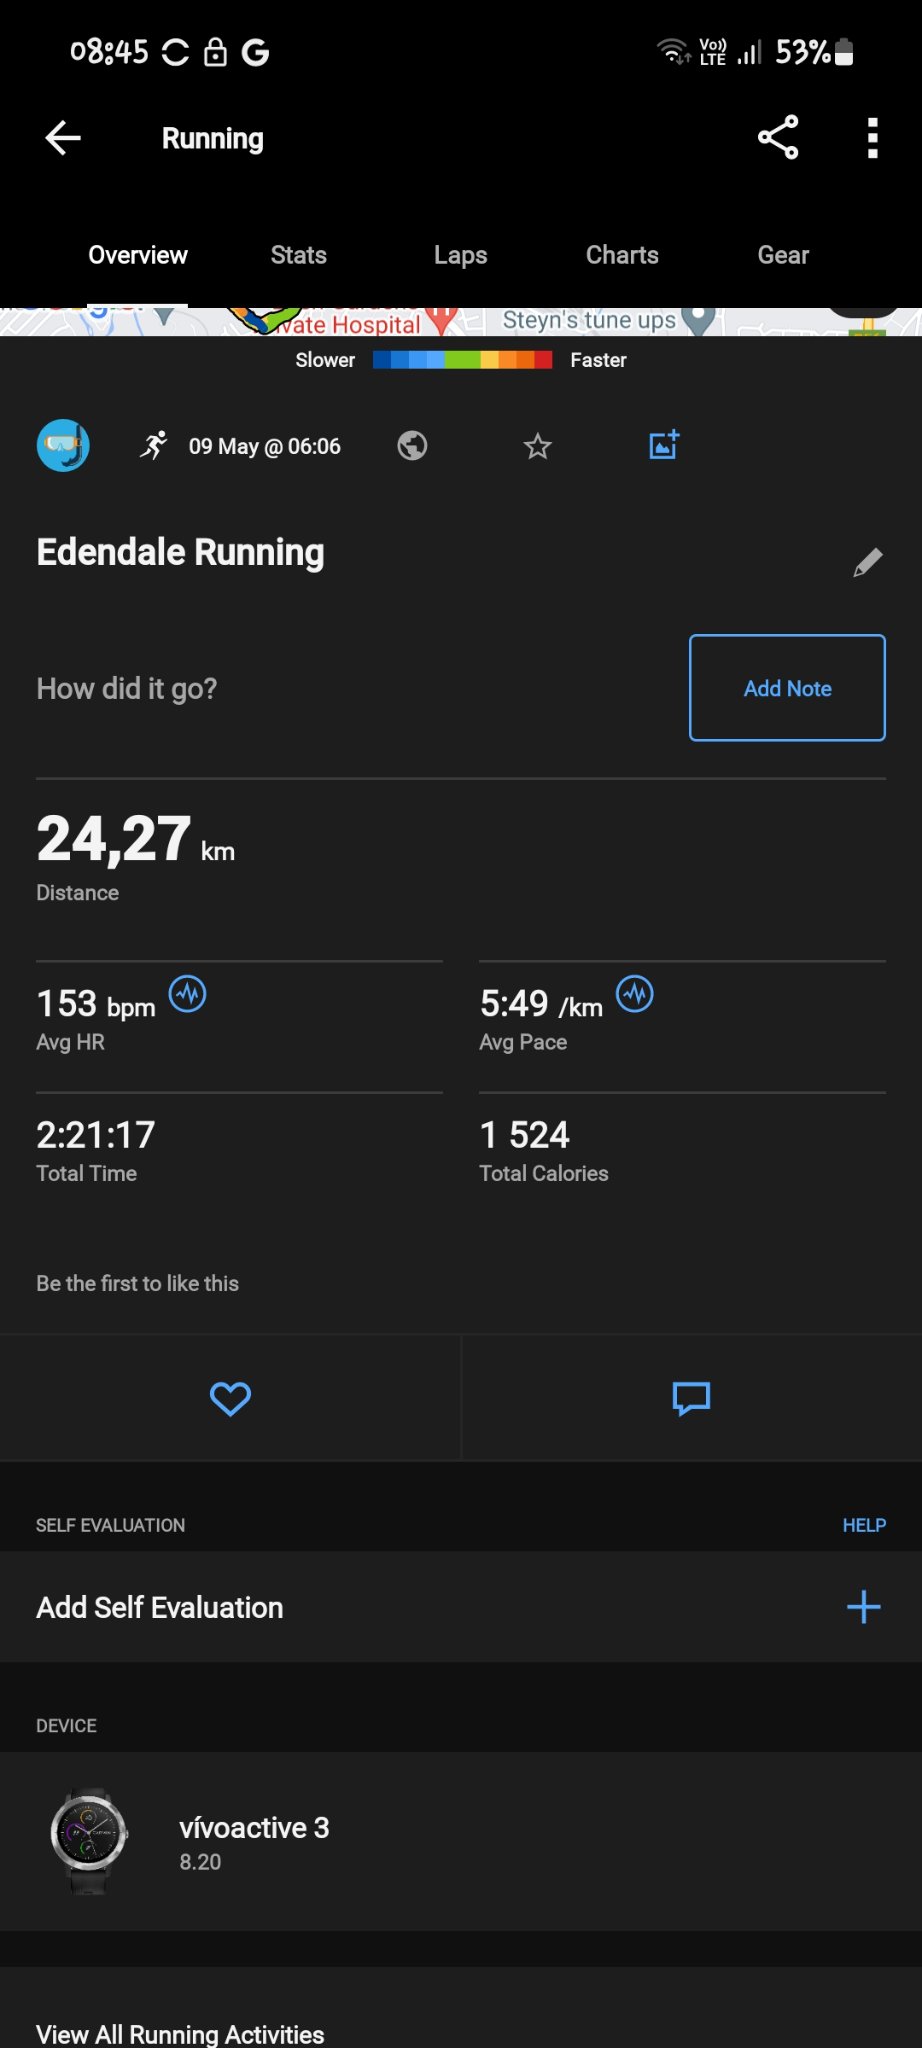Expand Add Self Evaluation with plus

coord(863,1607)
